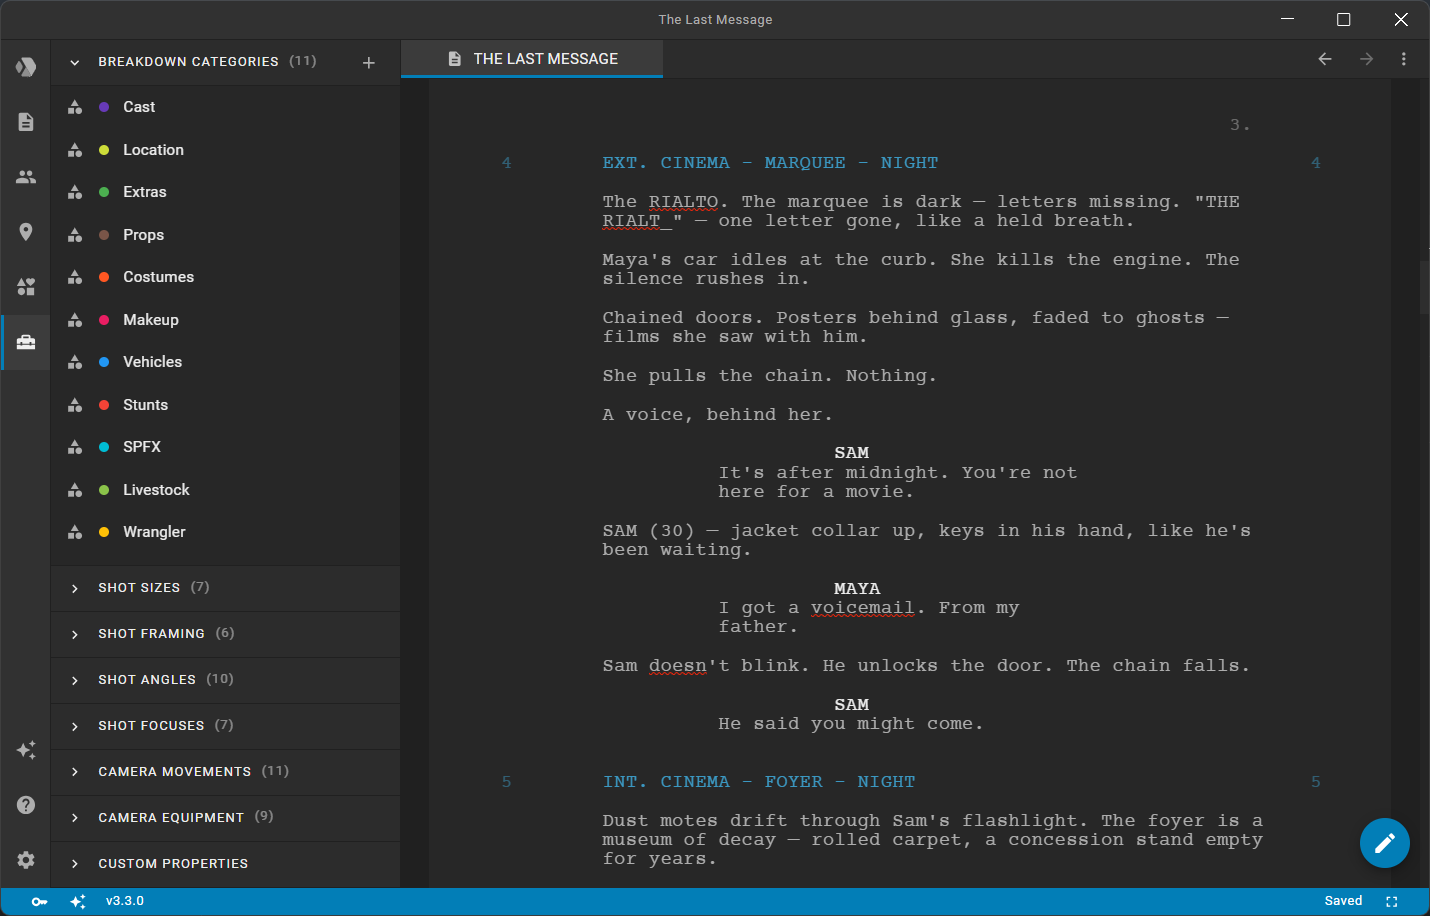Click the yellow-green Location color dot
The width and height of the screenshot is (1430, 916).
tap(104, 150)
